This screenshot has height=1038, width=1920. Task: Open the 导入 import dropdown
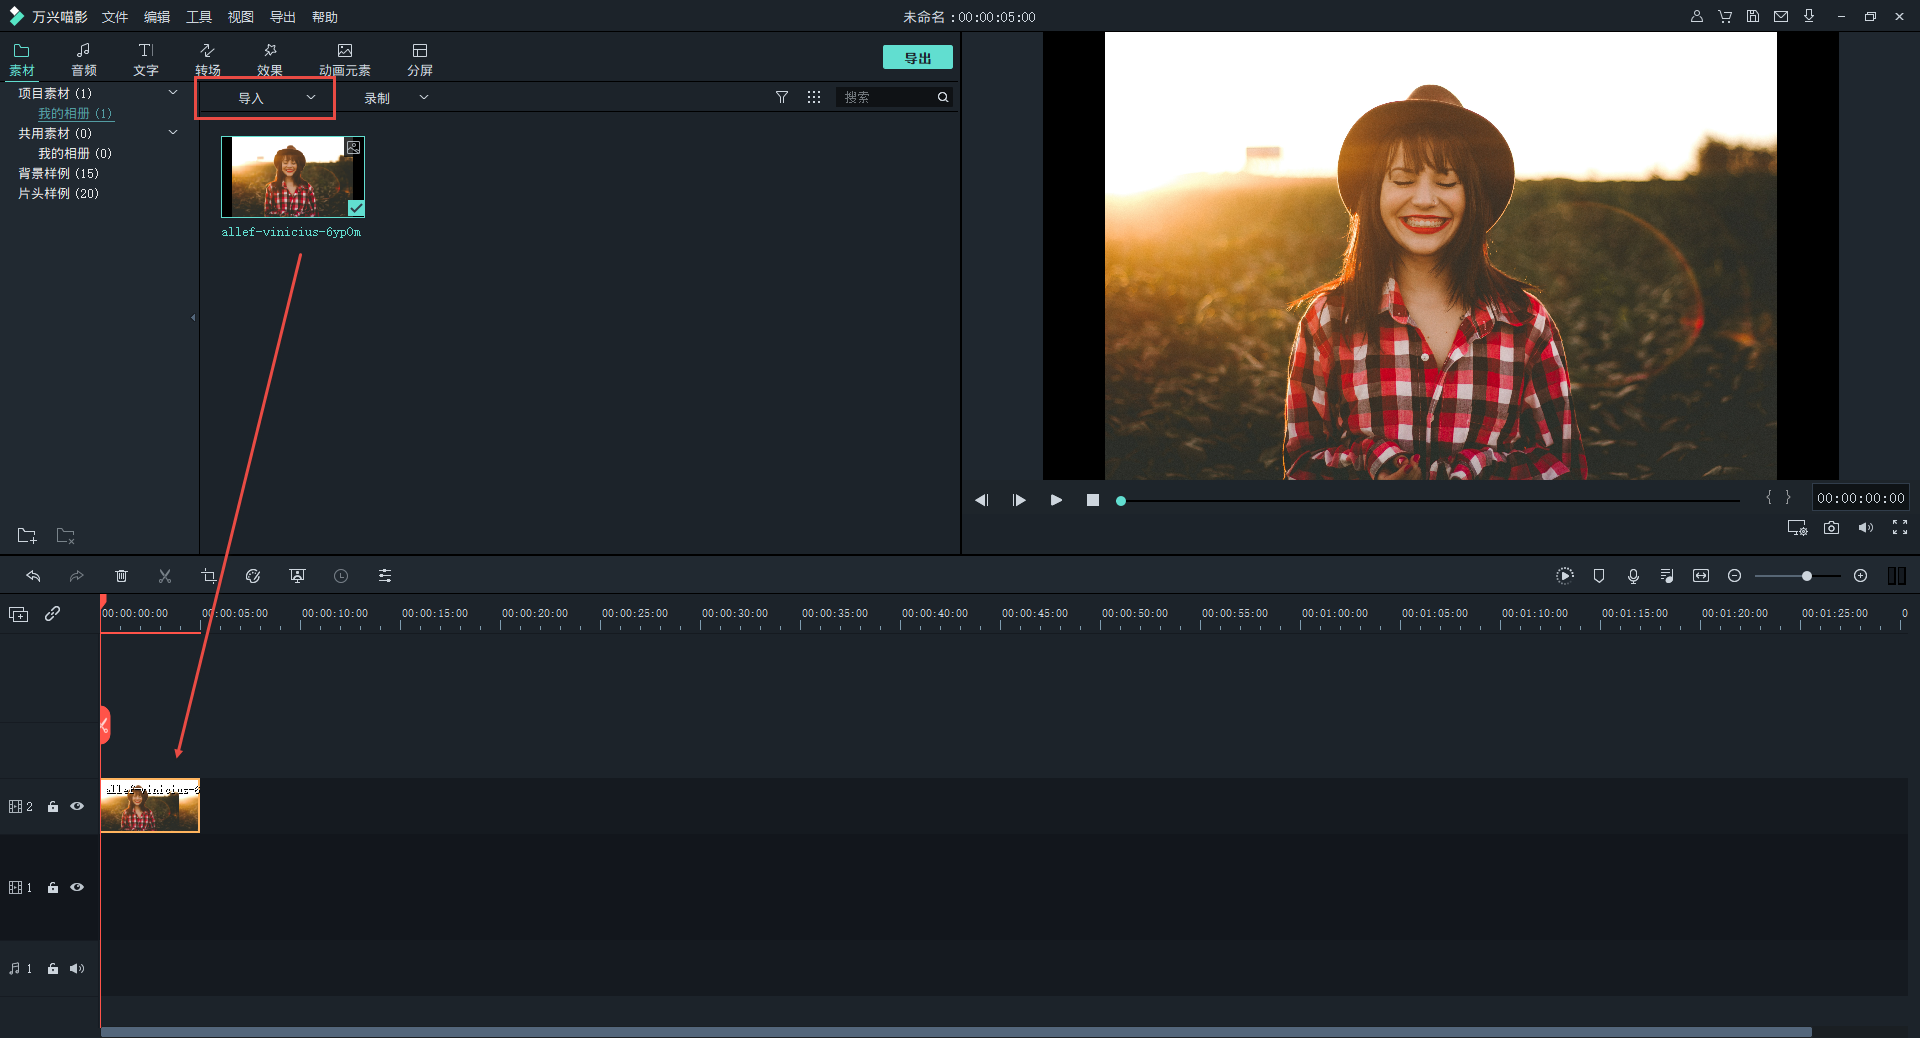[x=264, y=98]
